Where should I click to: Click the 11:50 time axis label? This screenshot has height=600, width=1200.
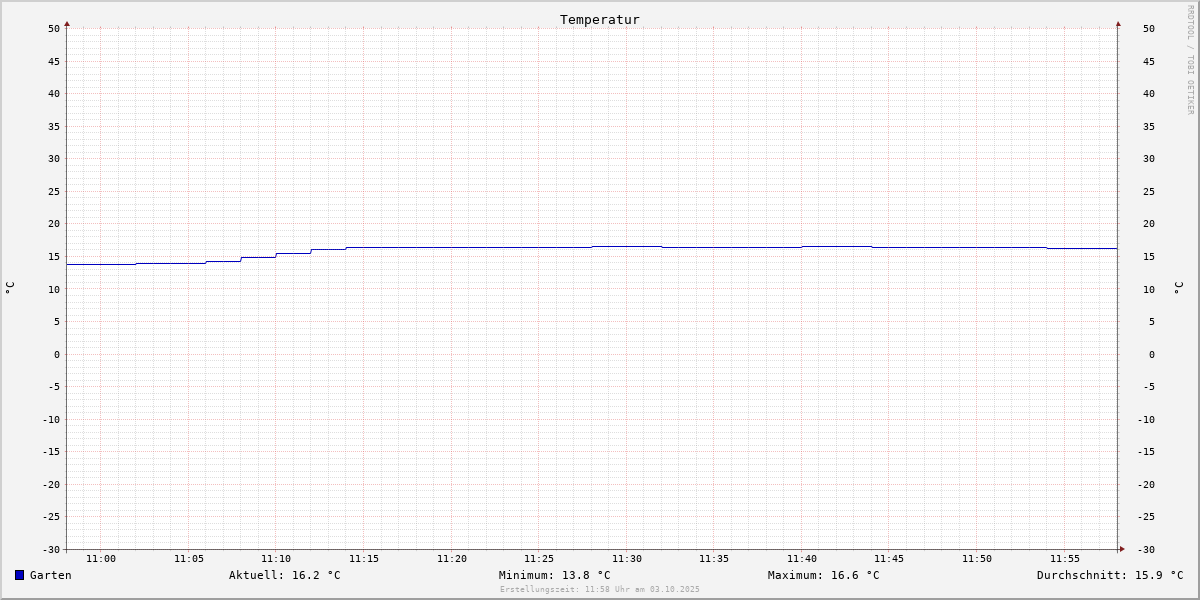tap(977, 559)
